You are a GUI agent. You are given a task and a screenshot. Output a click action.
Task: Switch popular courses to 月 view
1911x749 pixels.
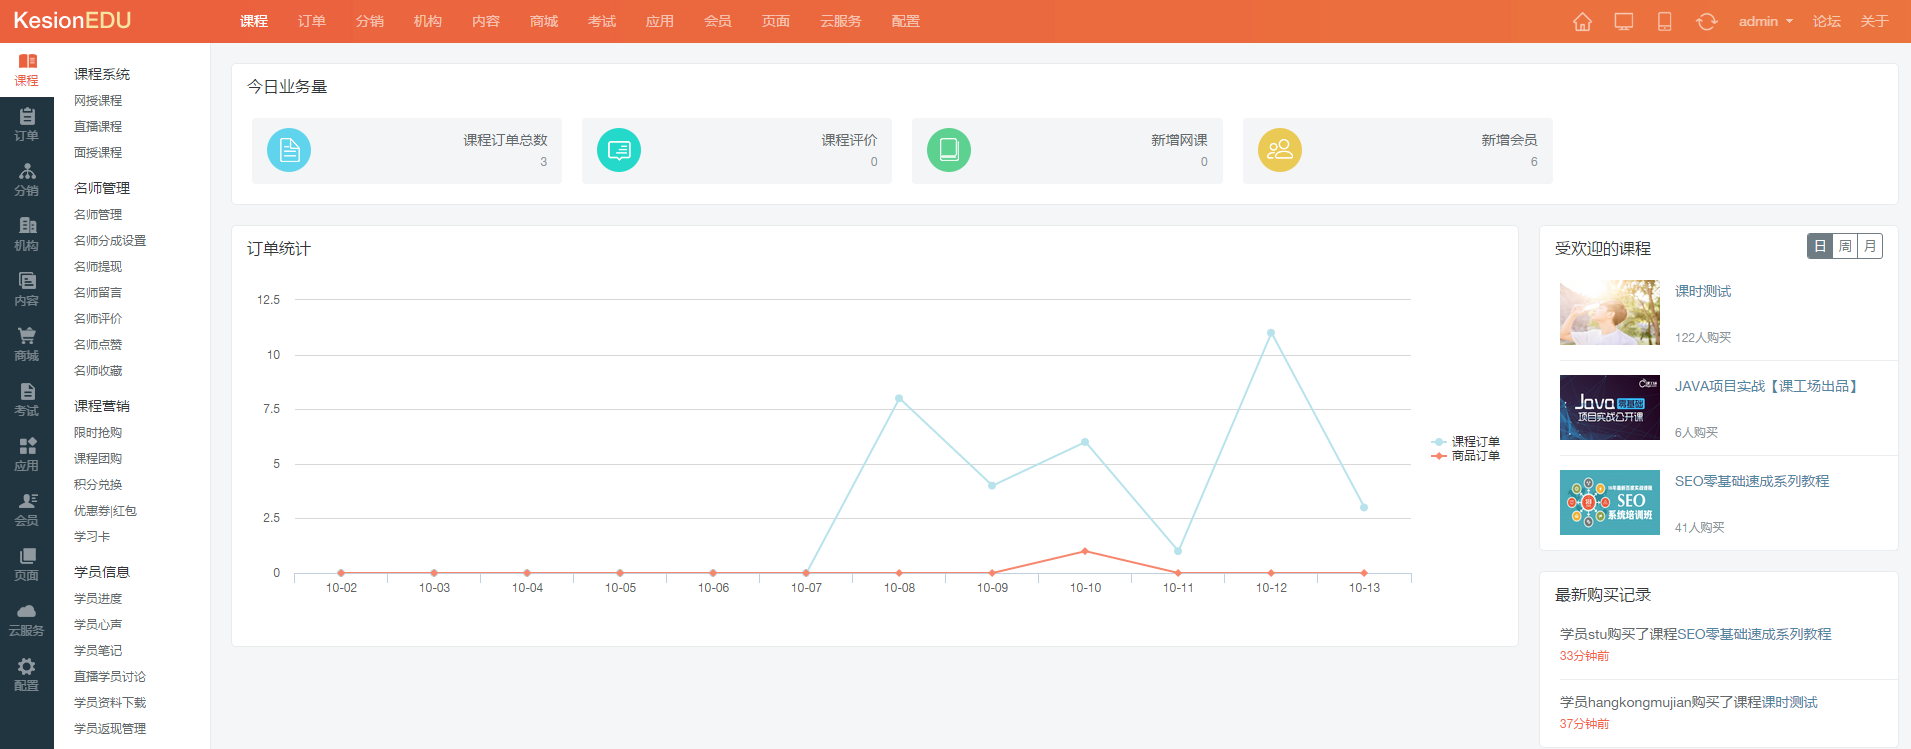[x=1870, y=246]
